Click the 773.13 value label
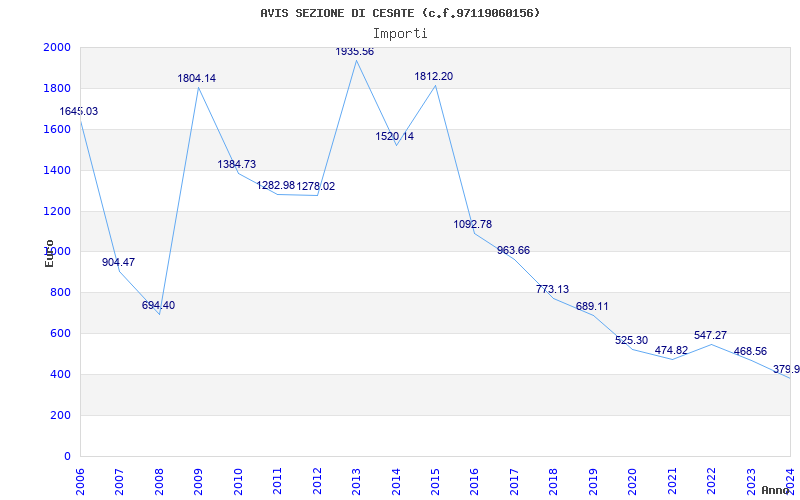The height and width of the screenshot is (500, 800). [x=553, y=289]
